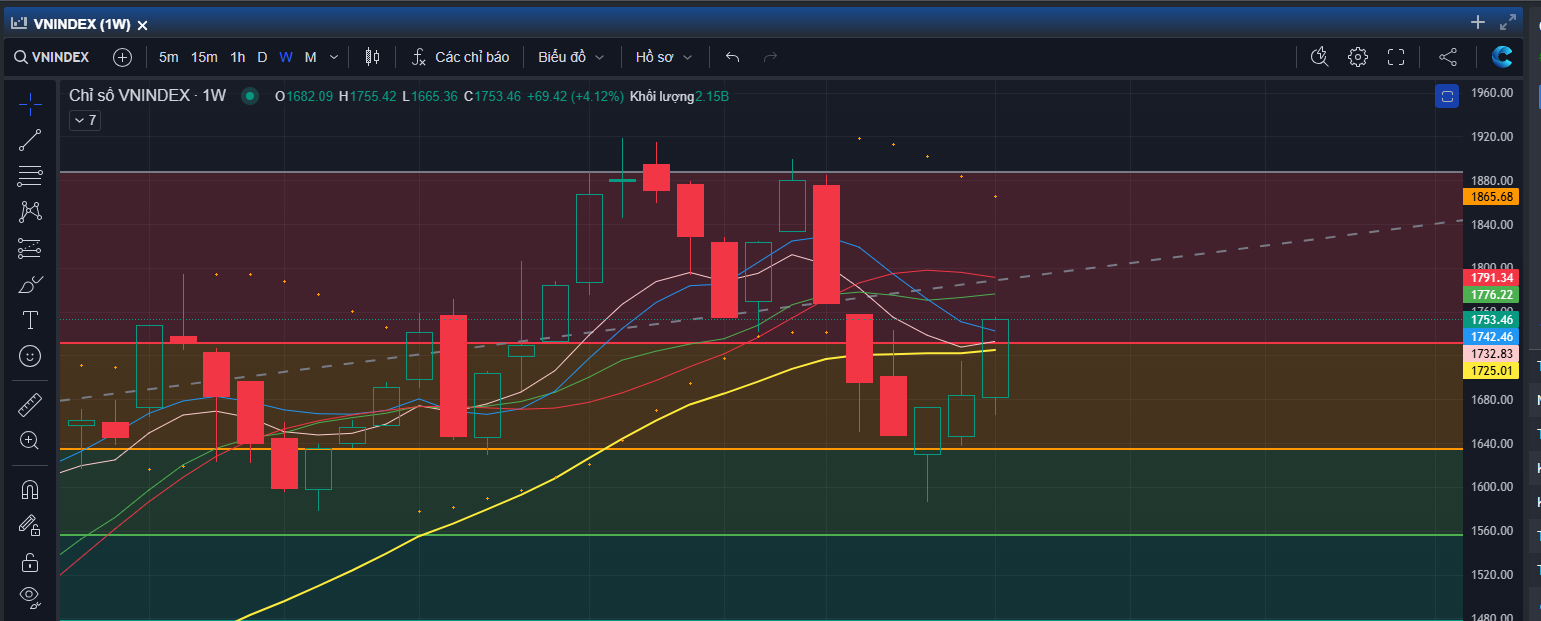1541x621 pixels.
Task: Enter fullscreen chart mode
Action: point(1396,57)
